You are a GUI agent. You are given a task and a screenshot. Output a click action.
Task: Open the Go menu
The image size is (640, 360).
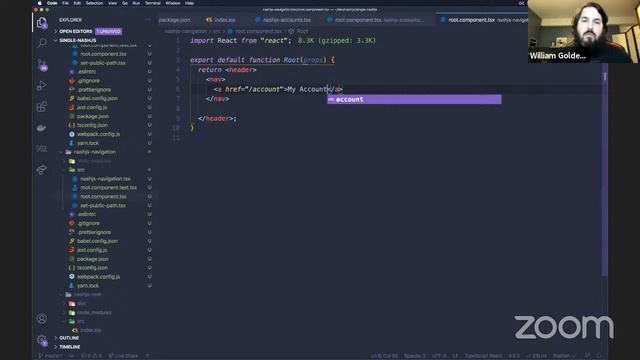click(x=125, y=3)
